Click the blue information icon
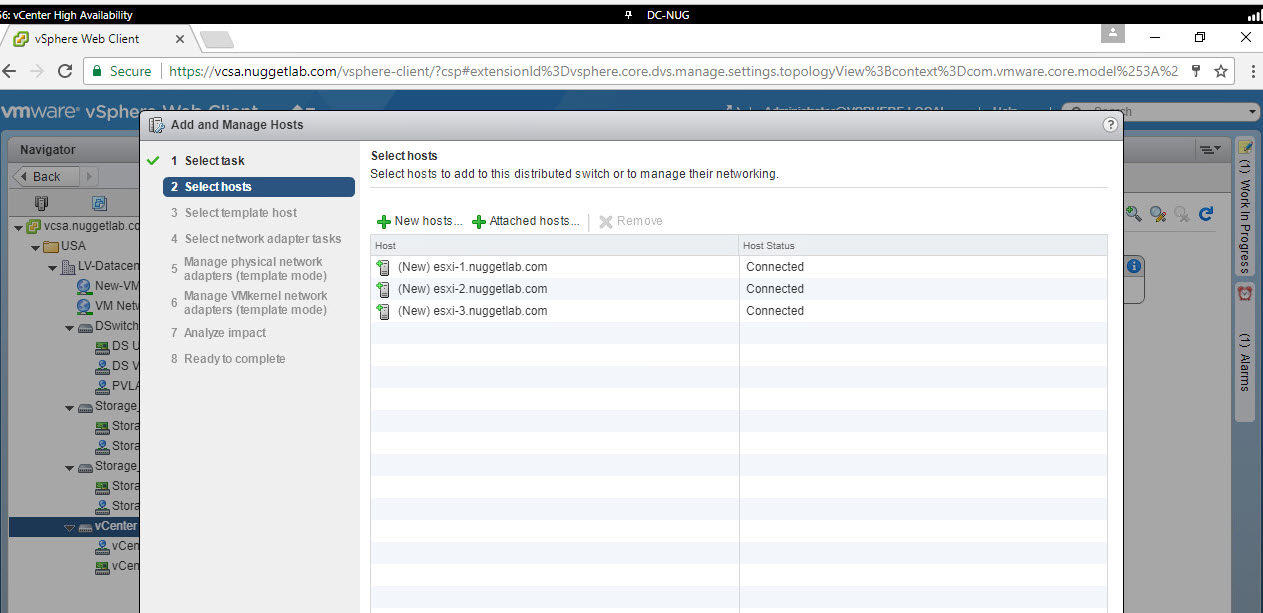The width and height of the screenshot is (1263, 613). pos(1133,266)
